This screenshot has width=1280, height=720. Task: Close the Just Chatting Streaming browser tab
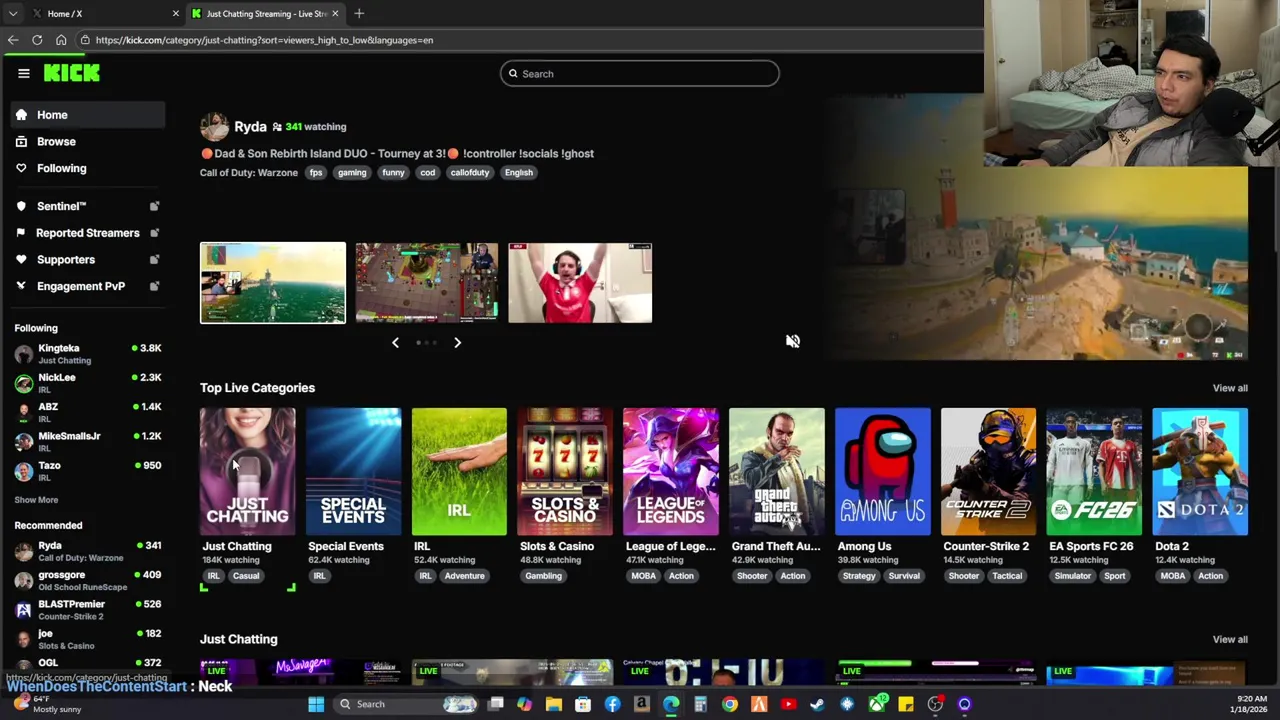[335, 14]
